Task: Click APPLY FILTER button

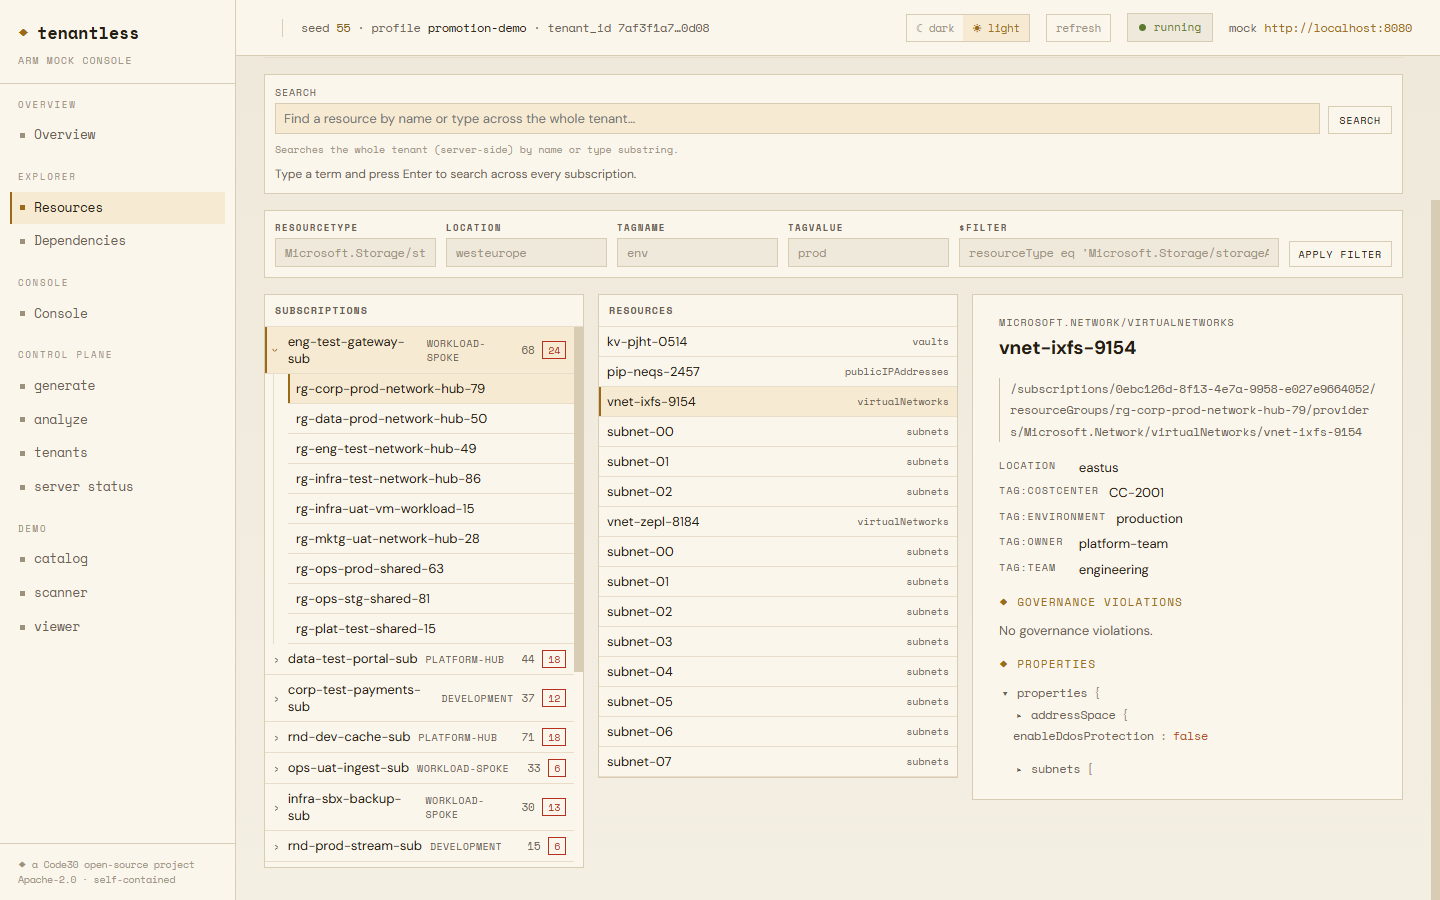Action: pyautogui.click(x=1340, y=254)
